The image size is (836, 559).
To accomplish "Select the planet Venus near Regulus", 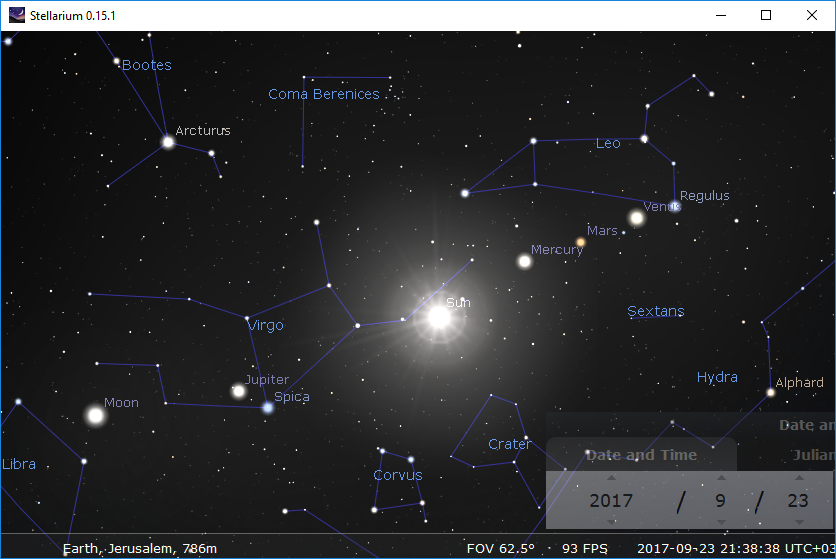I will pos(637,218).
